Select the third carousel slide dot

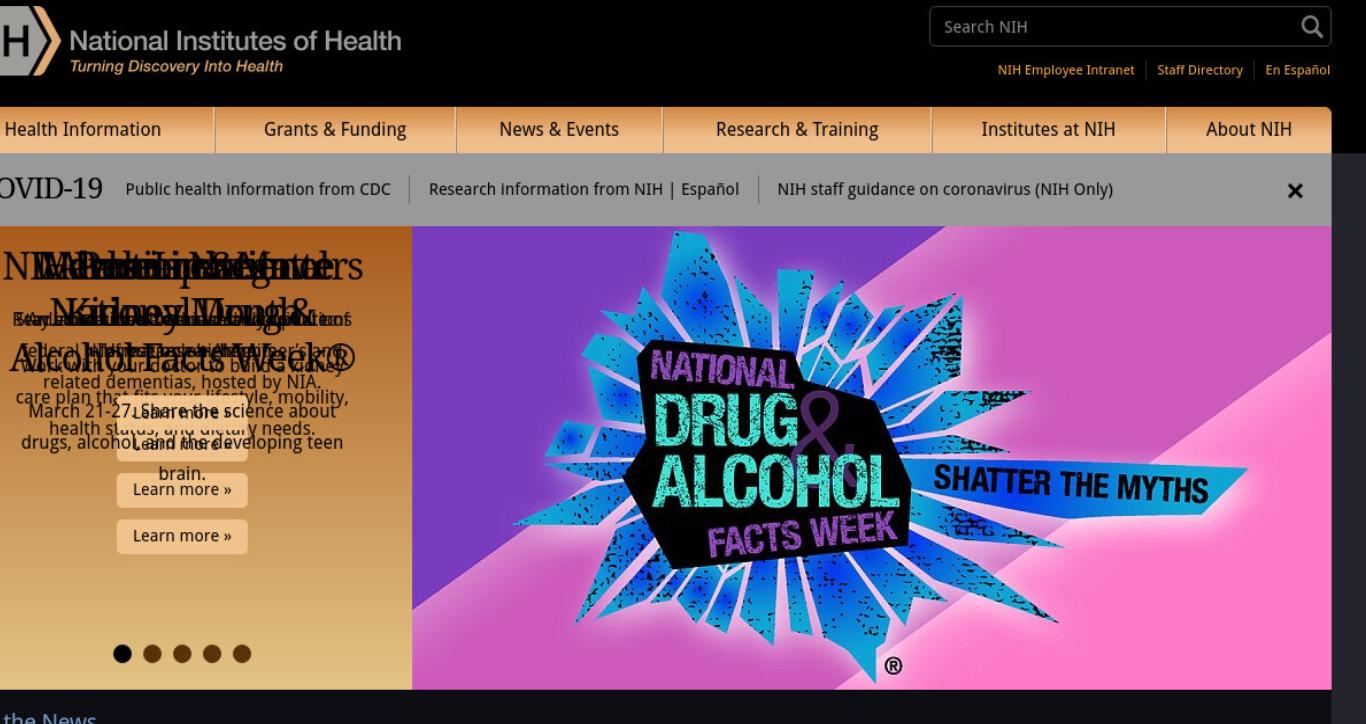click(x=182, y=654)
